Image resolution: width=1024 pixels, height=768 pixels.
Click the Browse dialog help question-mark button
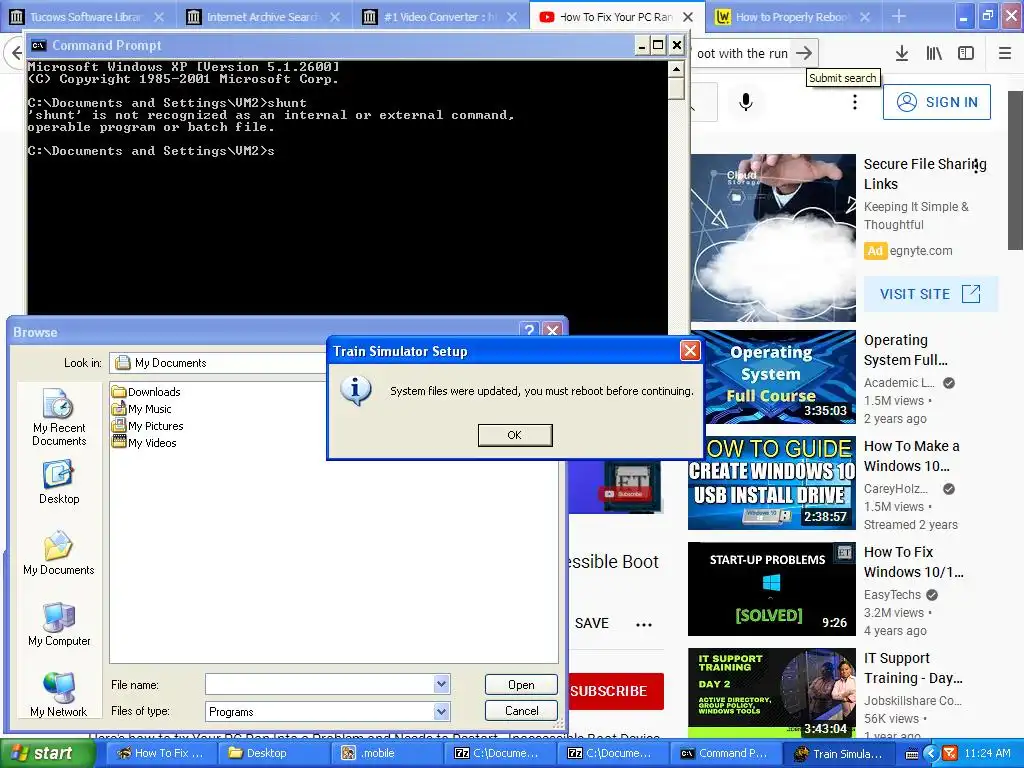coord(530,330)
